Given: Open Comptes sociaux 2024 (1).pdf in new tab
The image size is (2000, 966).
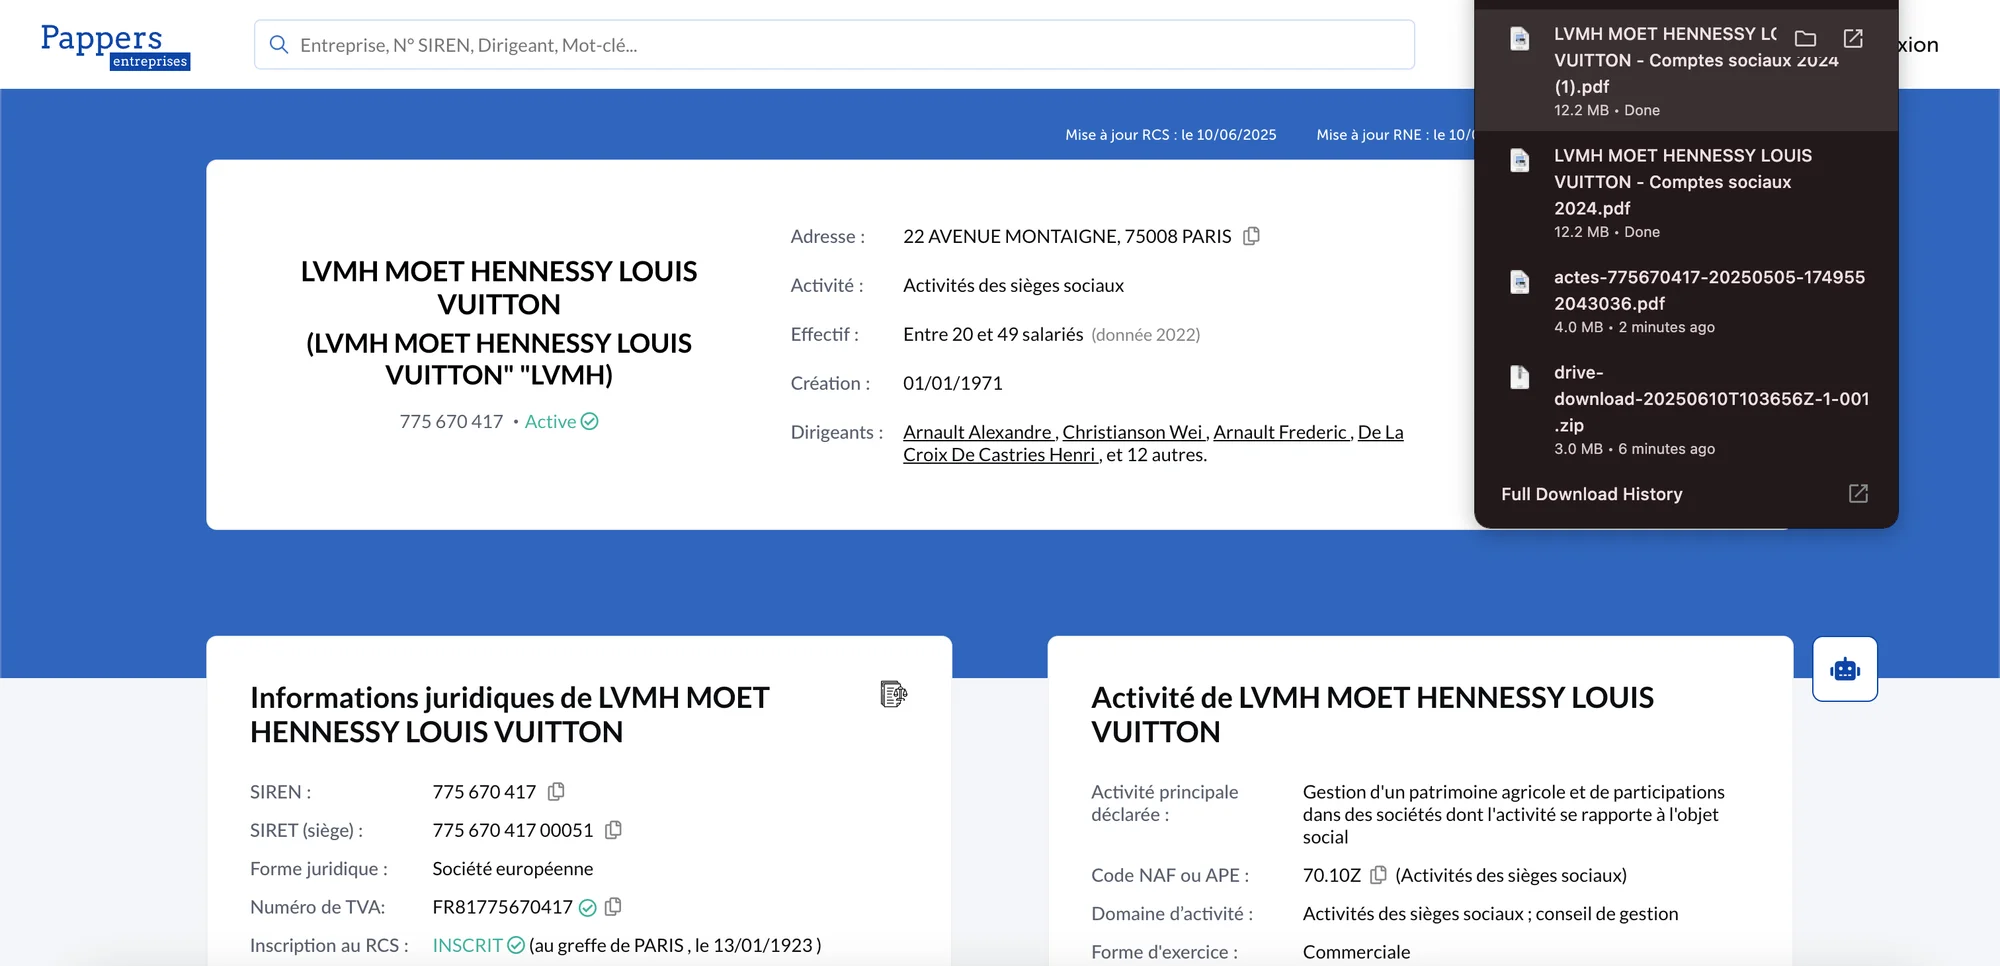Looking at the screenshot, I should (1853, 38).
